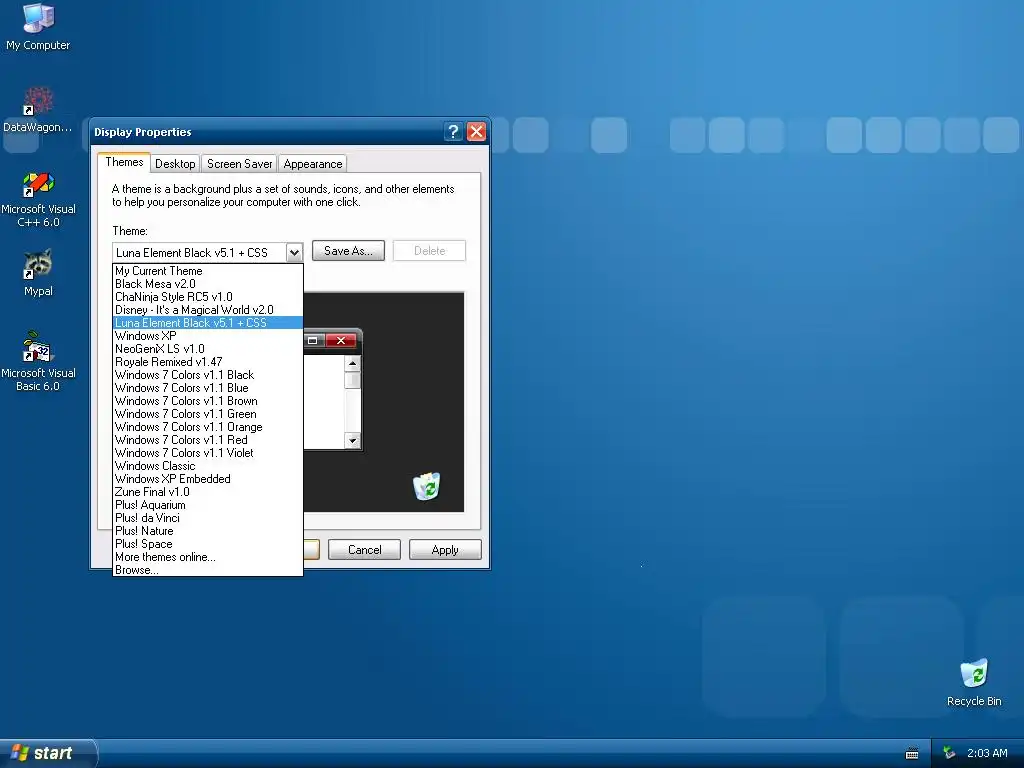
Task: Click the recycle bin in theme preview
Action: tap(427, 486)
